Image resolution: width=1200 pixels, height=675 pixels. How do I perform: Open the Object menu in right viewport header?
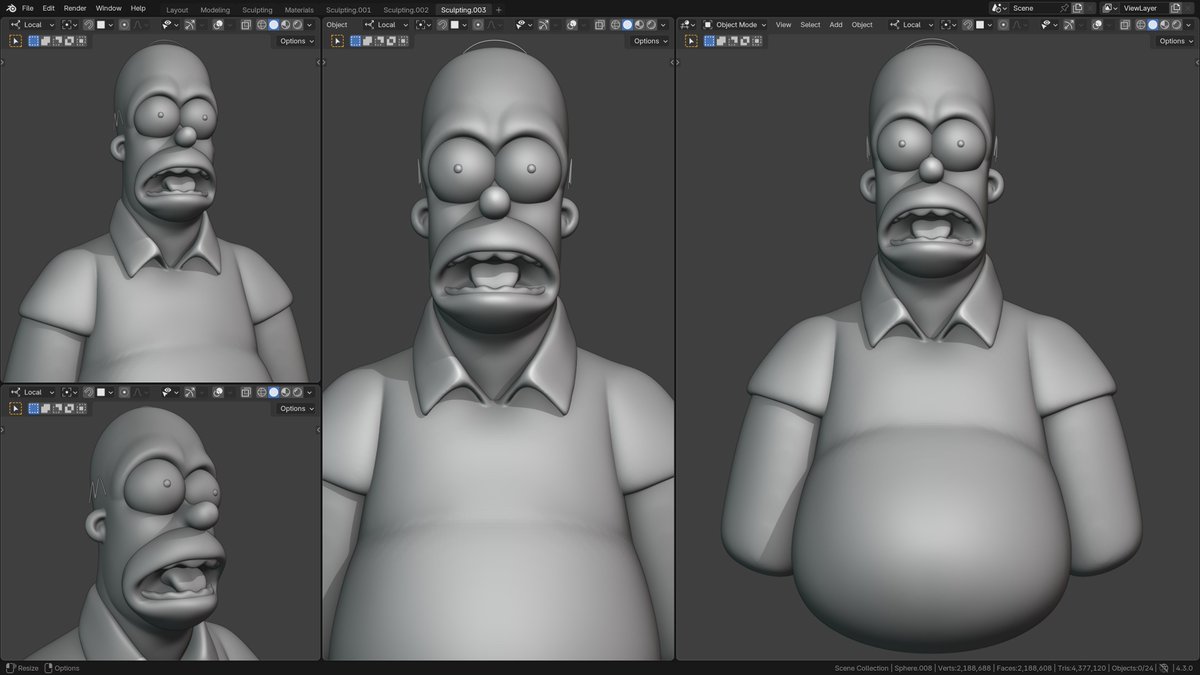pyautogui.click(x=862, y=24)
